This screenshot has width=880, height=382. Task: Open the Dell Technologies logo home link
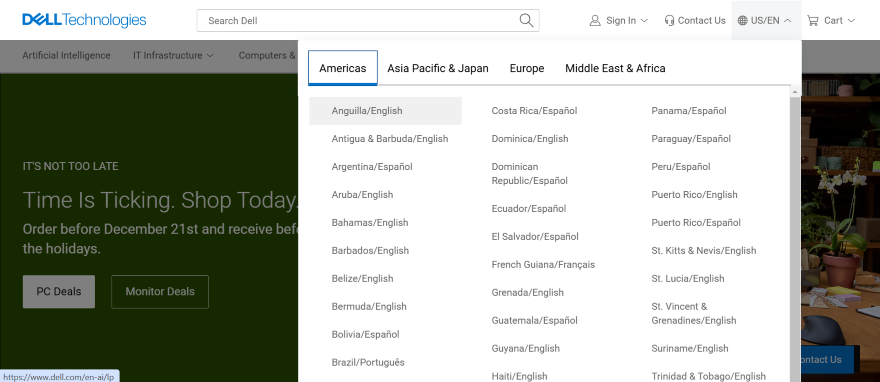point(84,20)
